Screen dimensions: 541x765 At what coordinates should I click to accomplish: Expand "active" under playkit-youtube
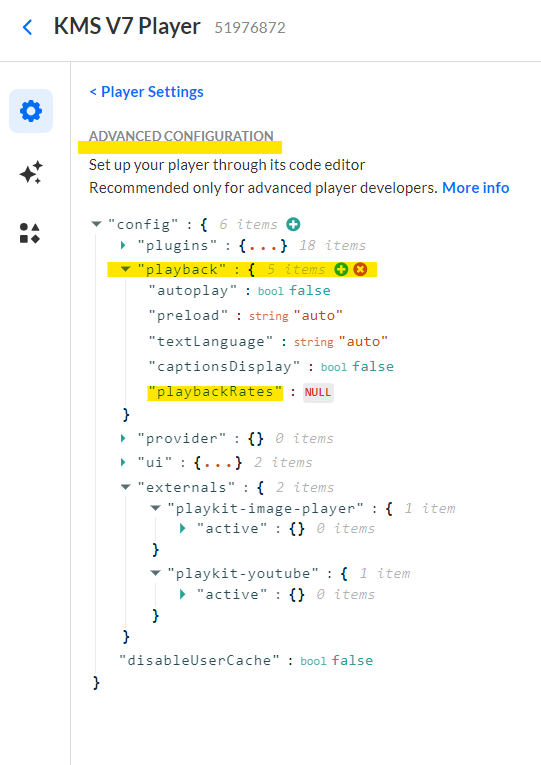[x=182, y=594]
